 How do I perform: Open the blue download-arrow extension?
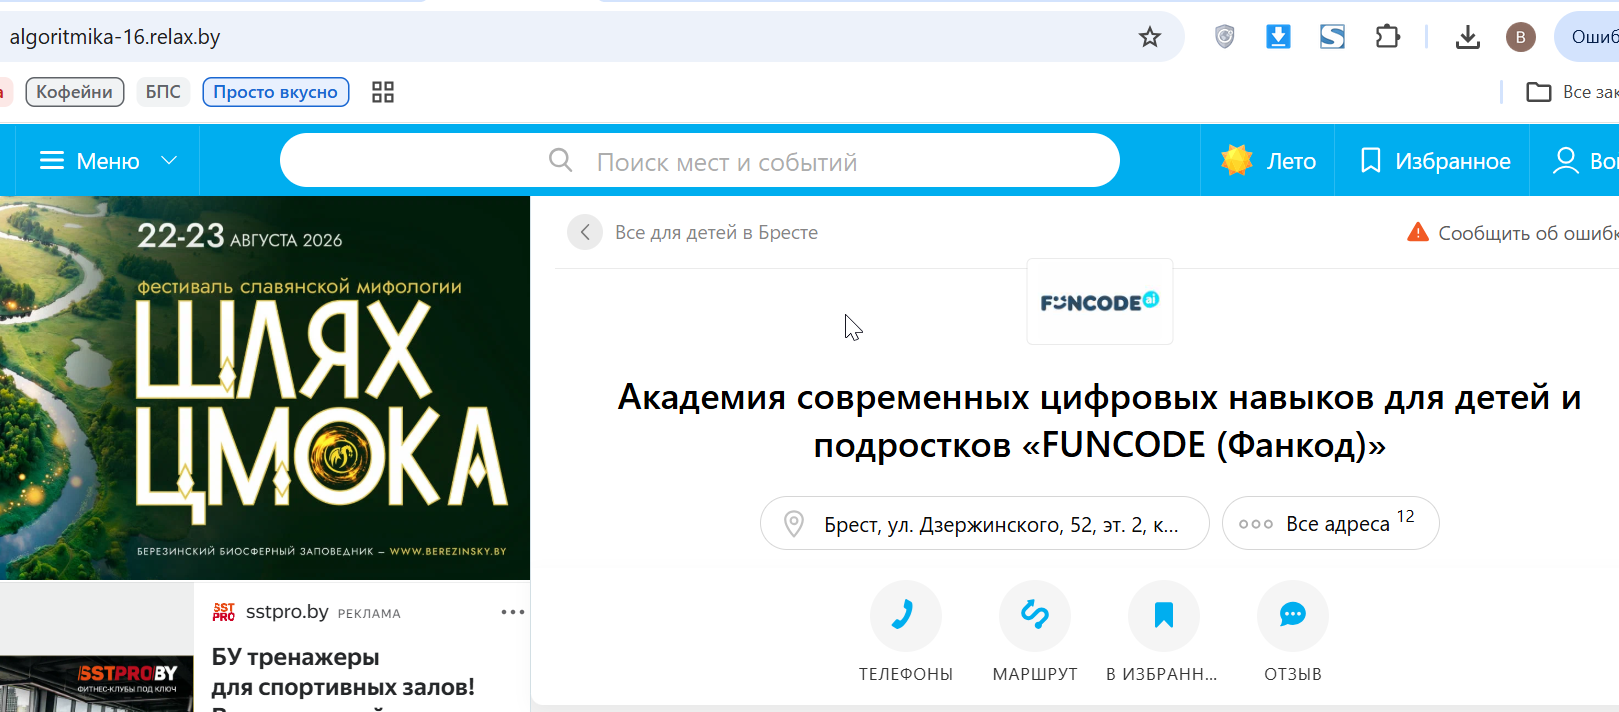pyautogui.click(x=1278, y=37)
